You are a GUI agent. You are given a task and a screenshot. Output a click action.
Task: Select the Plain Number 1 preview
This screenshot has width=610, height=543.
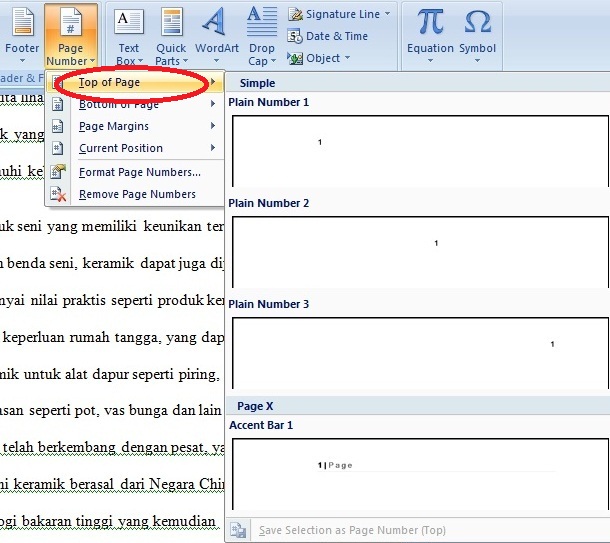tap(420, 151)
